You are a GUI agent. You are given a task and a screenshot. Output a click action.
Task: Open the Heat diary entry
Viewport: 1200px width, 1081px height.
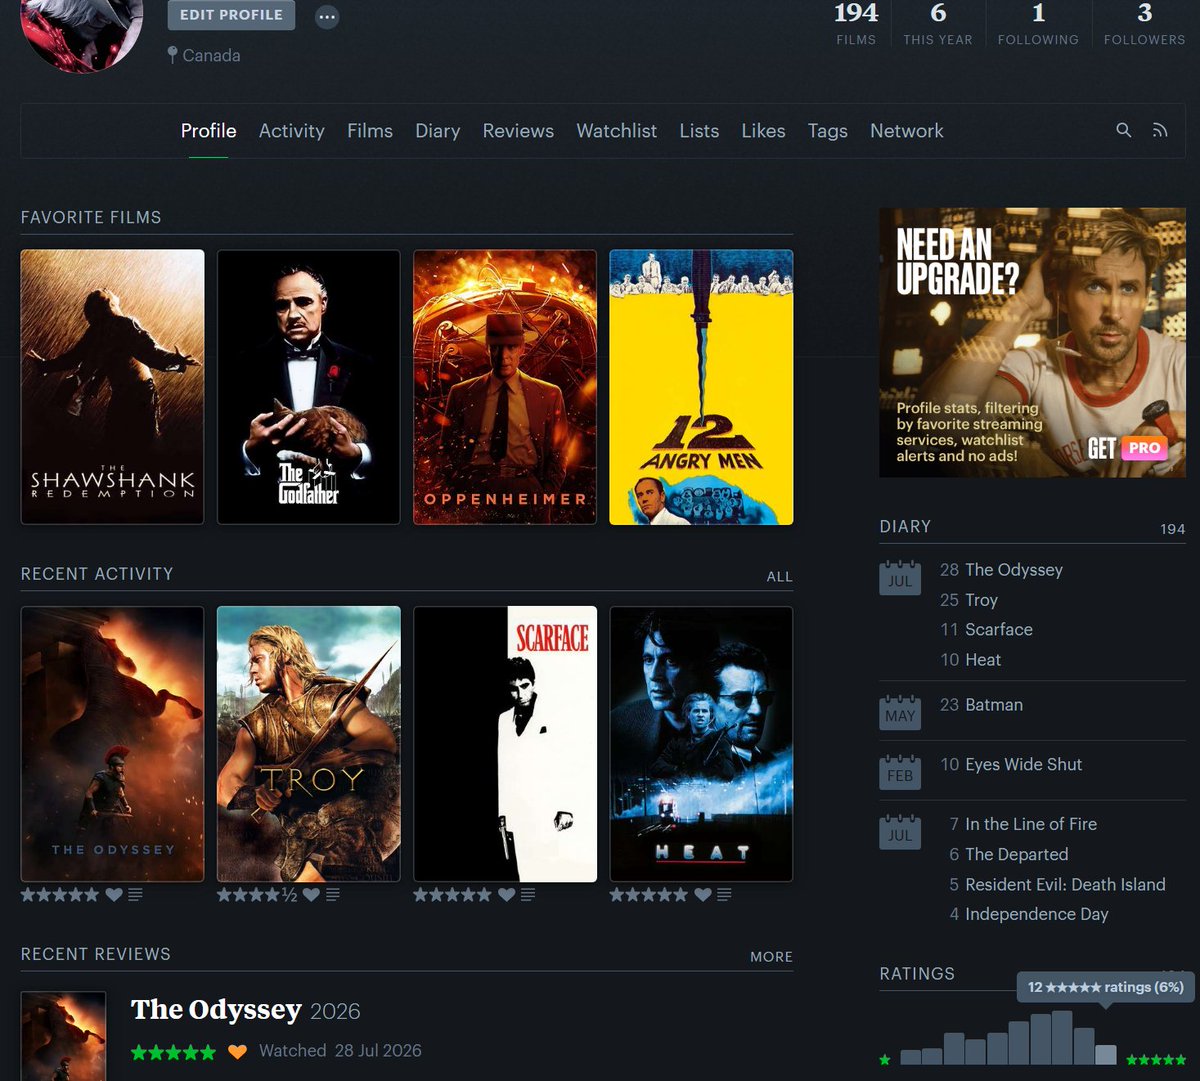983,660
